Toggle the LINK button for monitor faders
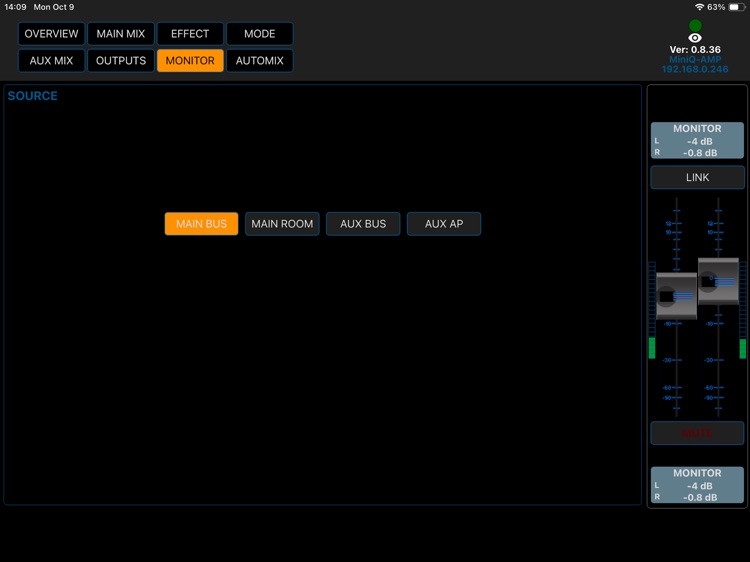 tap(697, 177)
